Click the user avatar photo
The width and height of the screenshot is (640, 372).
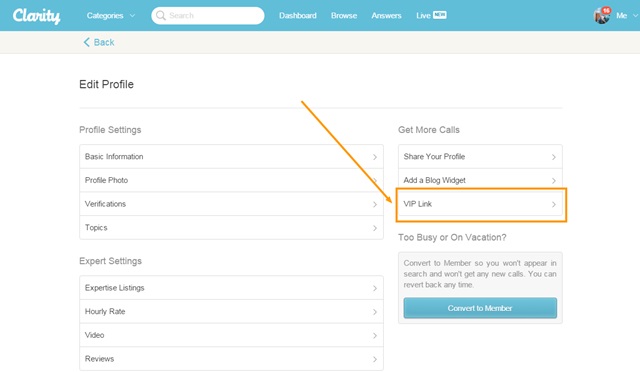pyautogui.click(x=601, y=16)
